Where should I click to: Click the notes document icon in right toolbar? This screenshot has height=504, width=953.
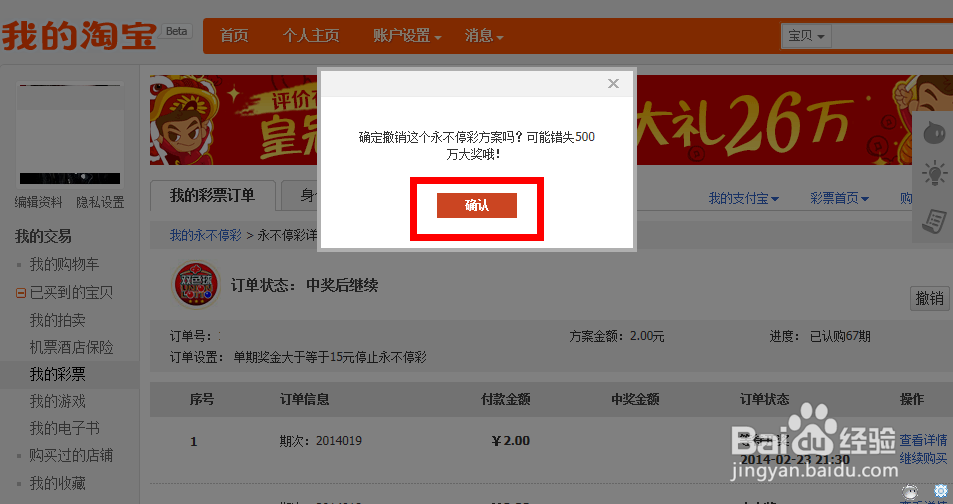(934, 220)
